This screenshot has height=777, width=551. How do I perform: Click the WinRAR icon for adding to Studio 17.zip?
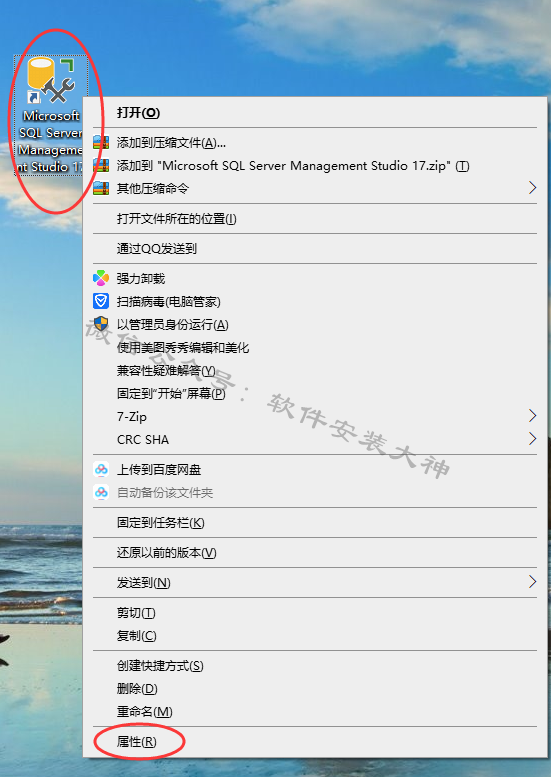[x=101, y=166]
